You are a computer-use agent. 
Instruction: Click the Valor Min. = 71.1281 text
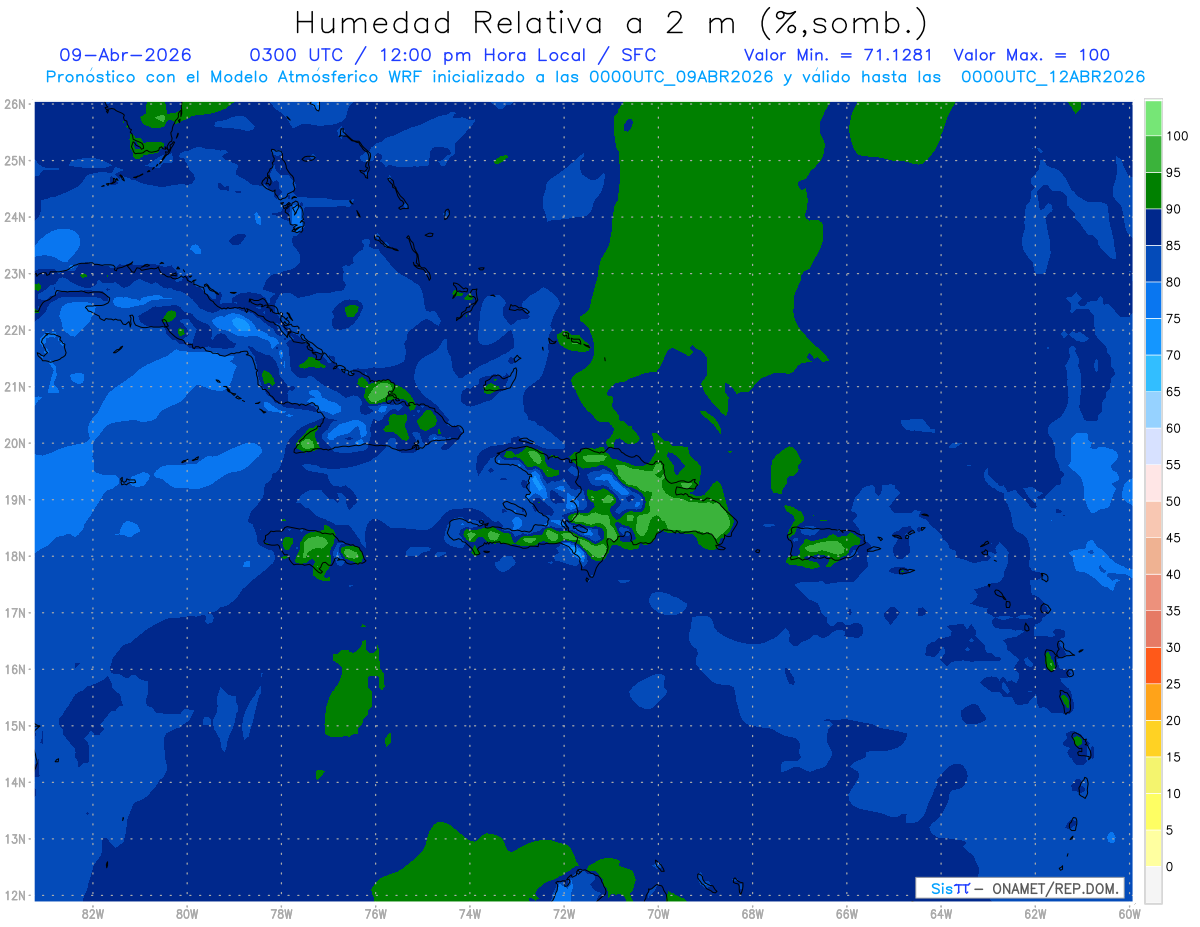tap(838, 55)
